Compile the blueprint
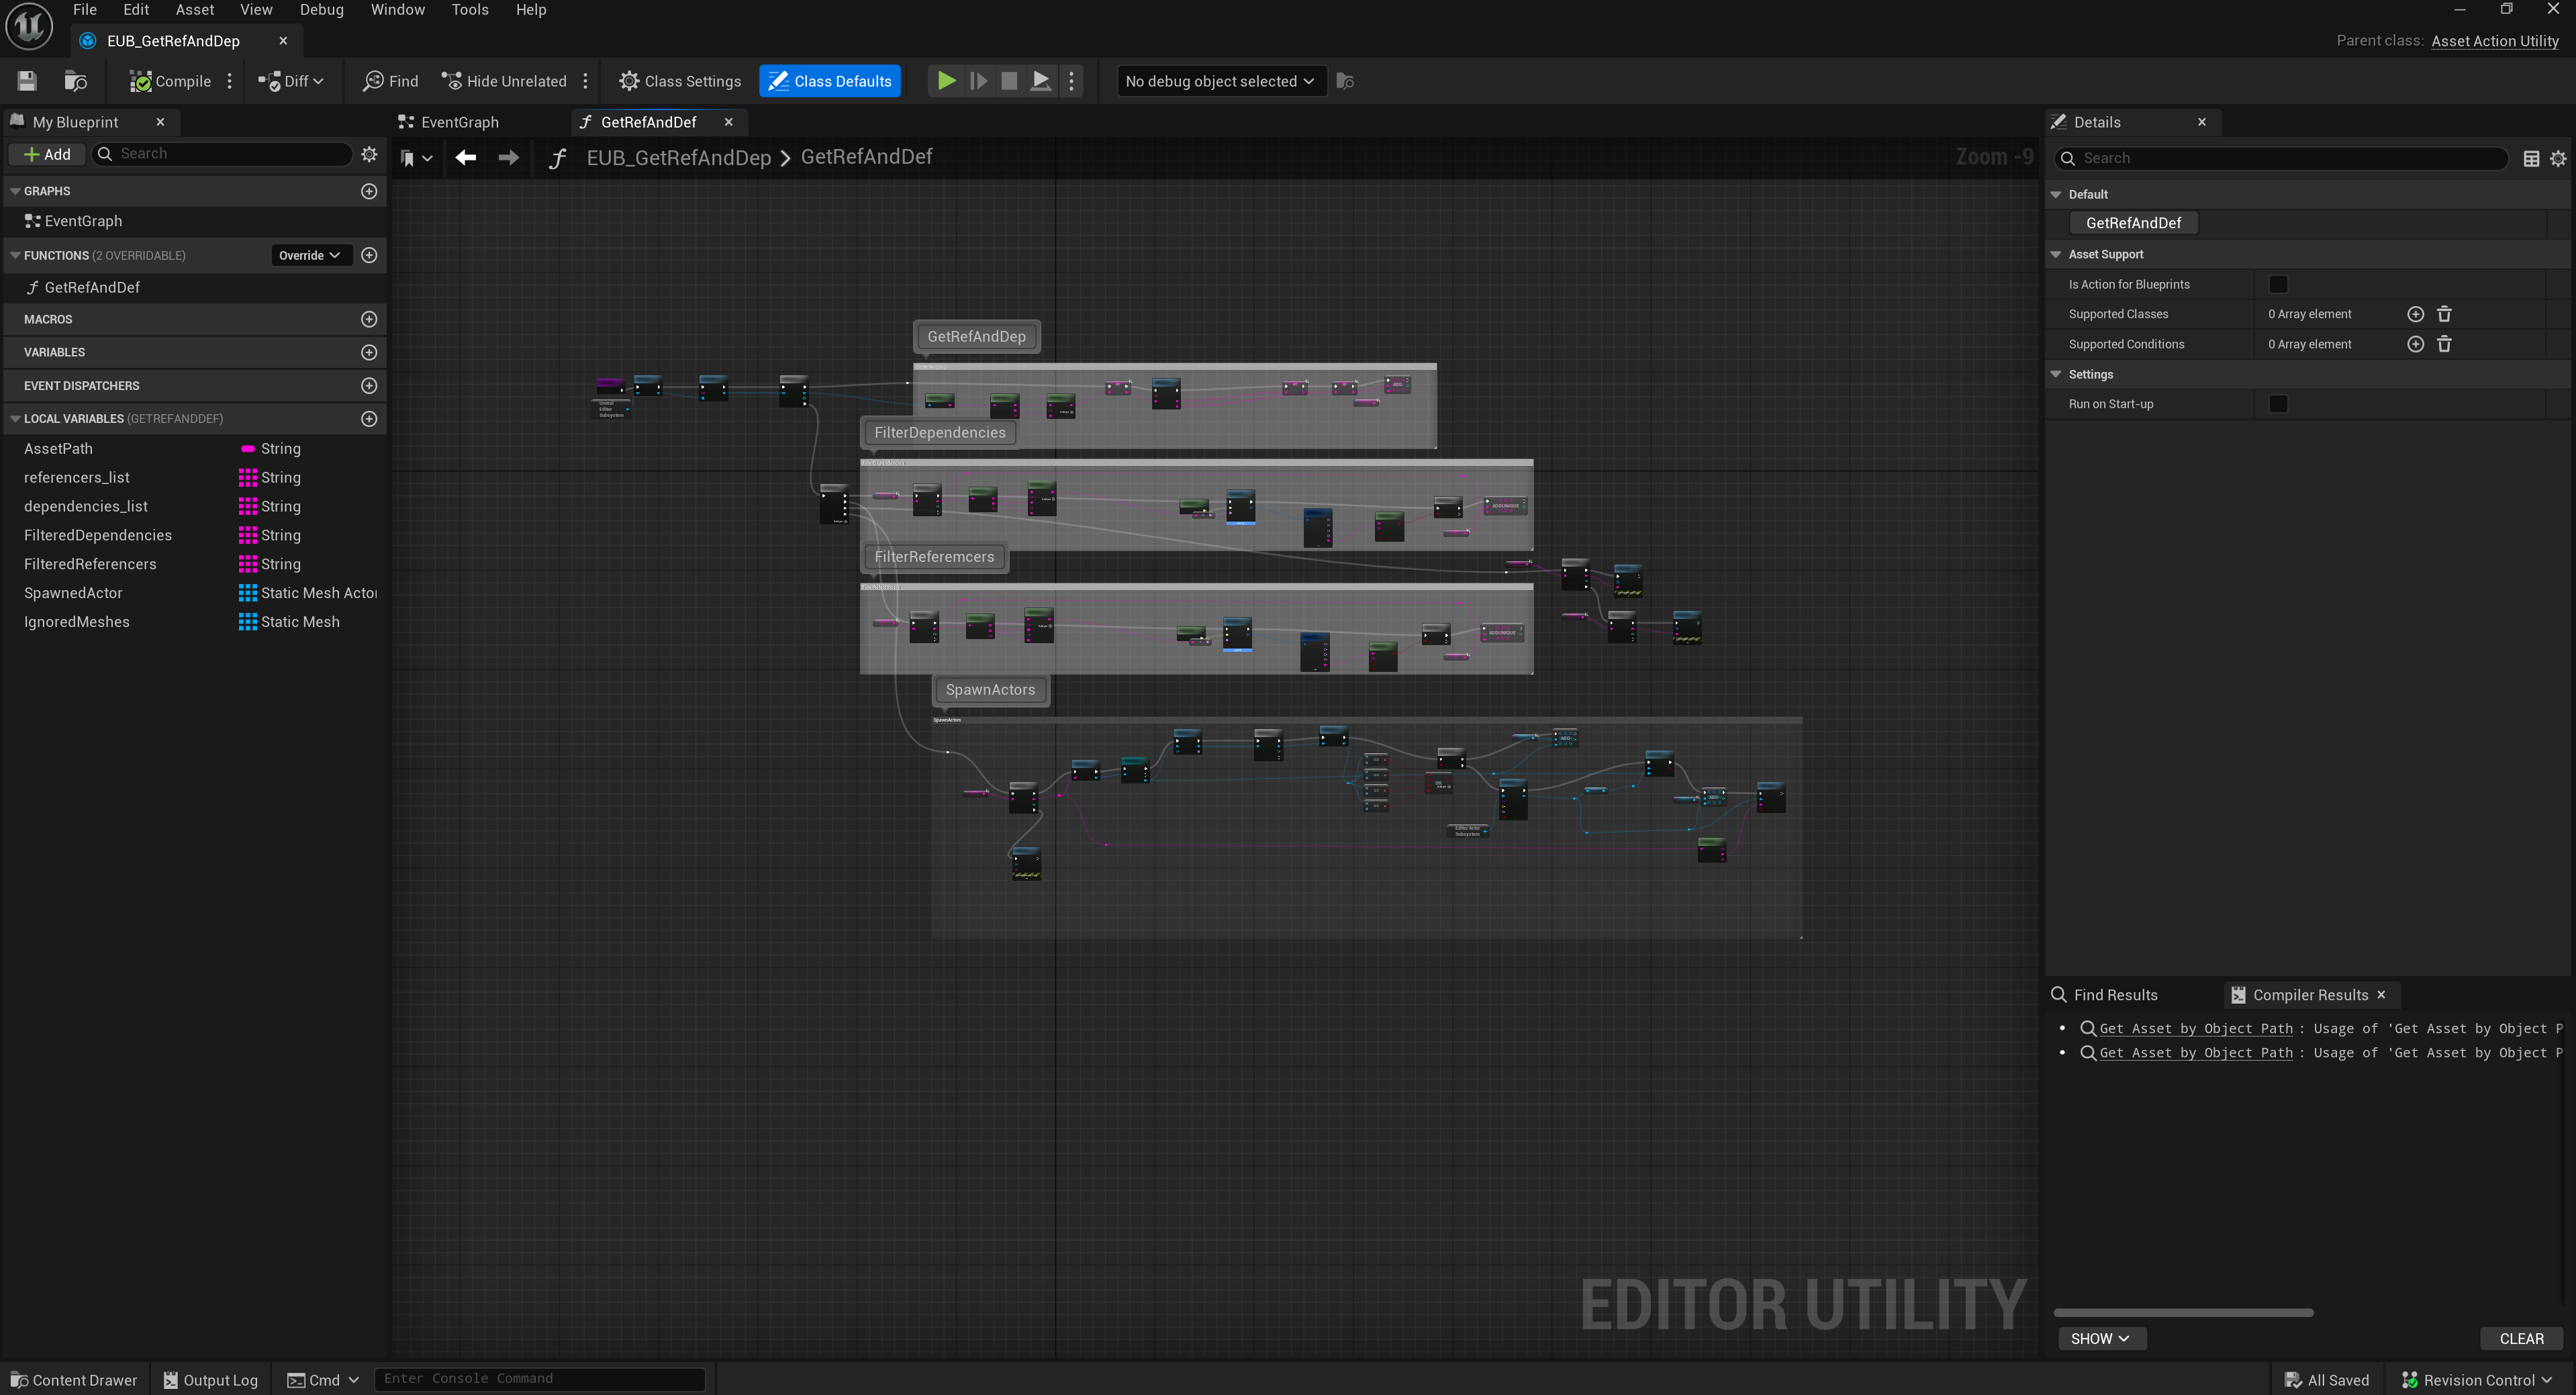2576x1395 pixels. (x=170, y=81)
